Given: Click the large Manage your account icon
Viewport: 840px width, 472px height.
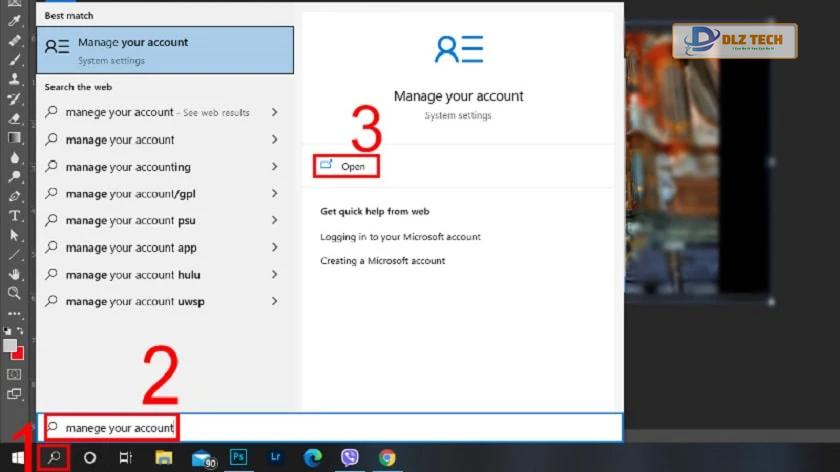Looking at the screenshot, I should (x=459, y=49).
